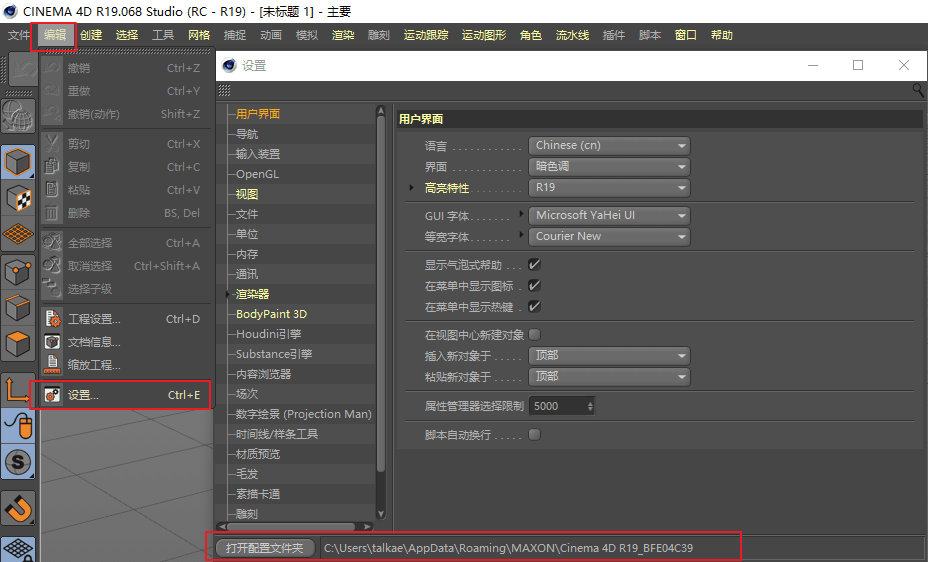Viewport: 928px width, 562px height.
Task: Toggle the 在菜单中显示图标 checkbox
Action: [x=534, y=286]
